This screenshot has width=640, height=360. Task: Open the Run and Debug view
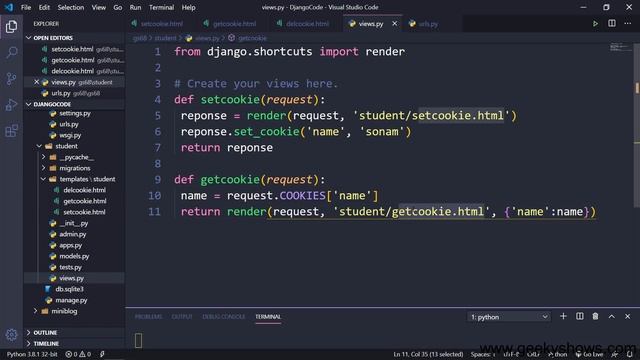pyautogui.click(x=11, y=104)
